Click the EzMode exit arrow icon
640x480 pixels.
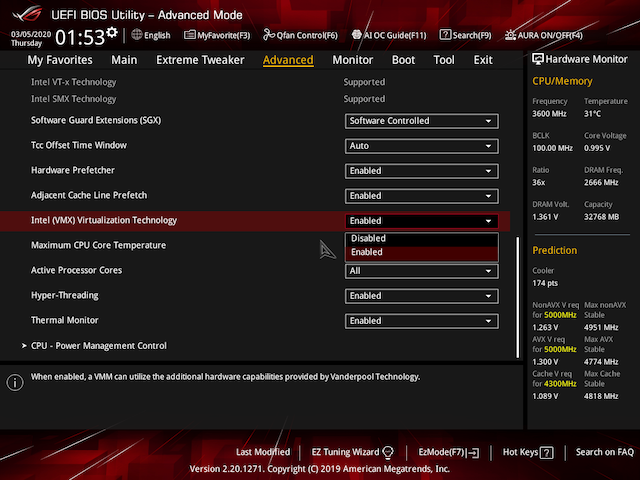[x=474, y=453]
